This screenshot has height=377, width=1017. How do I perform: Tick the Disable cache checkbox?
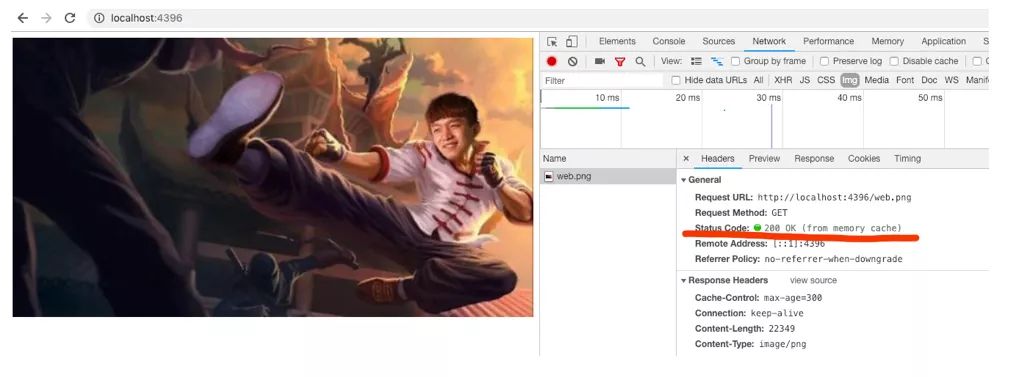(x=894, y=61)
